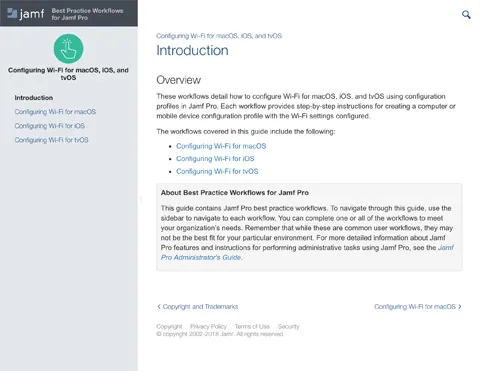Go to next page Configuring Wi-Fi for macOS

[x=414, y=306]
